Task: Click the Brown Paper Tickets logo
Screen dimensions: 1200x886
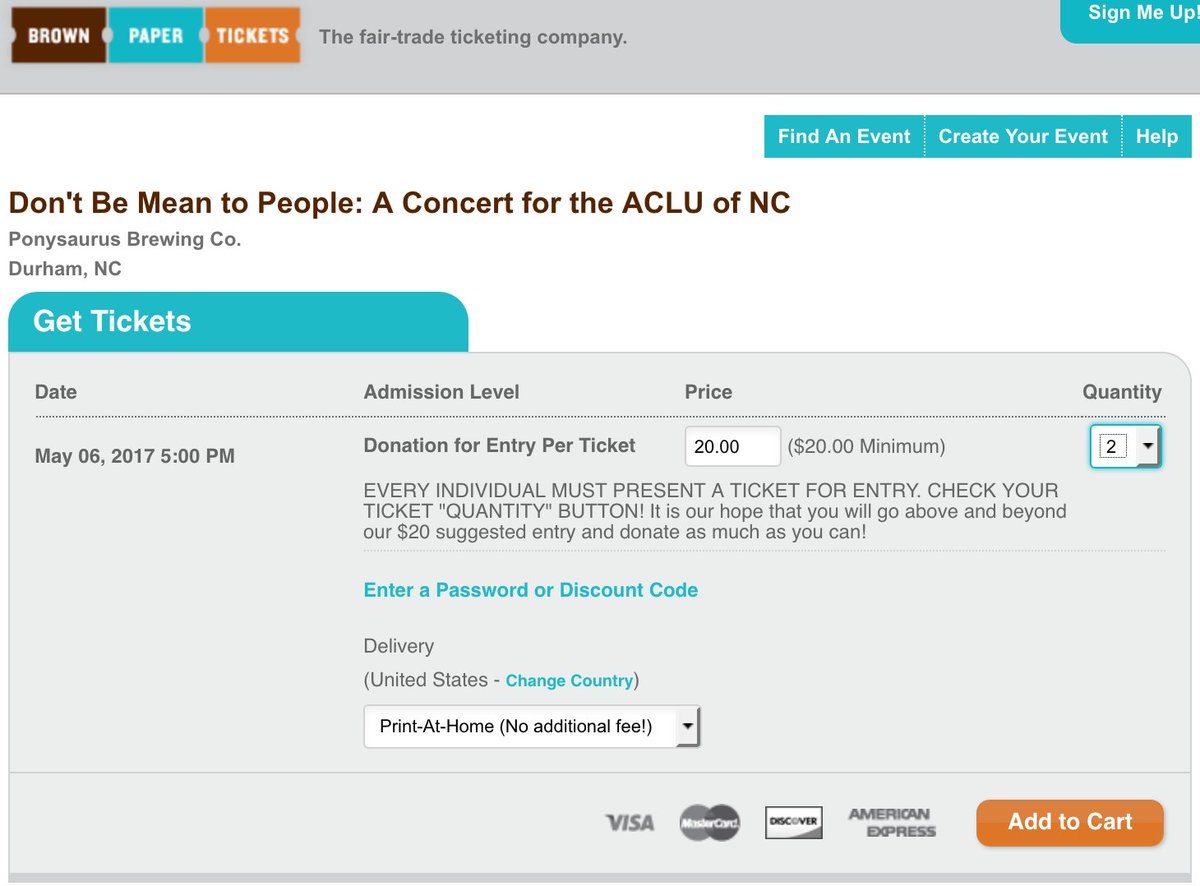Action: pyautogui.click(x=155, y=36)
